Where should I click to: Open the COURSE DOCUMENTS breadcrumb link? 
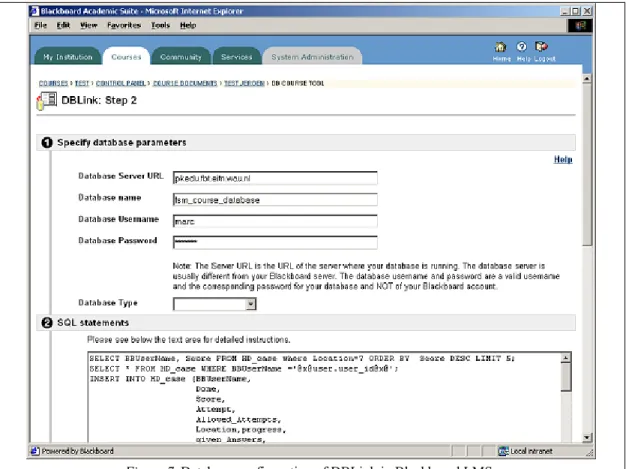[x=185, y=83]
